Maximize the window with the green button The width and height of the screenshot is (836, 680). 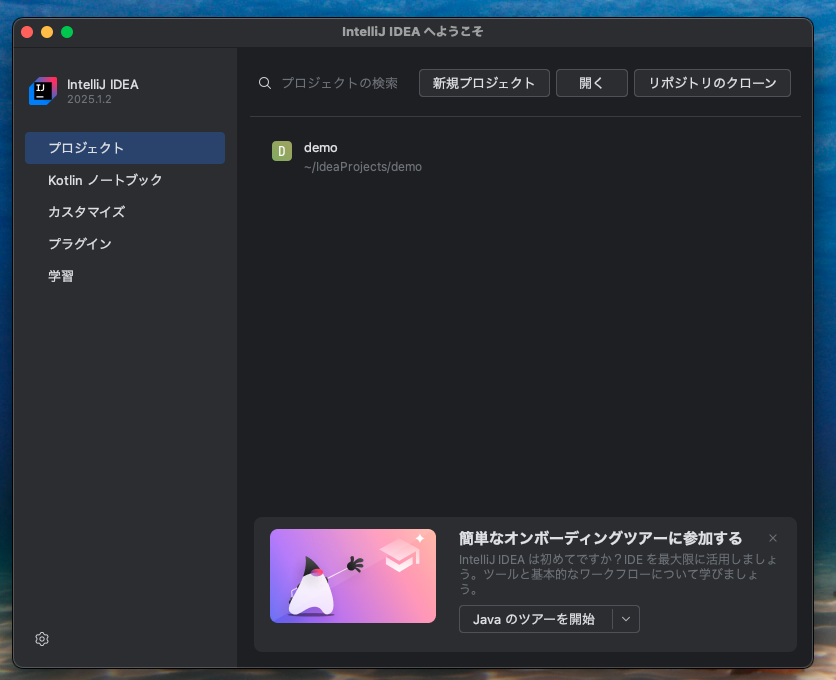click(67, 32)
